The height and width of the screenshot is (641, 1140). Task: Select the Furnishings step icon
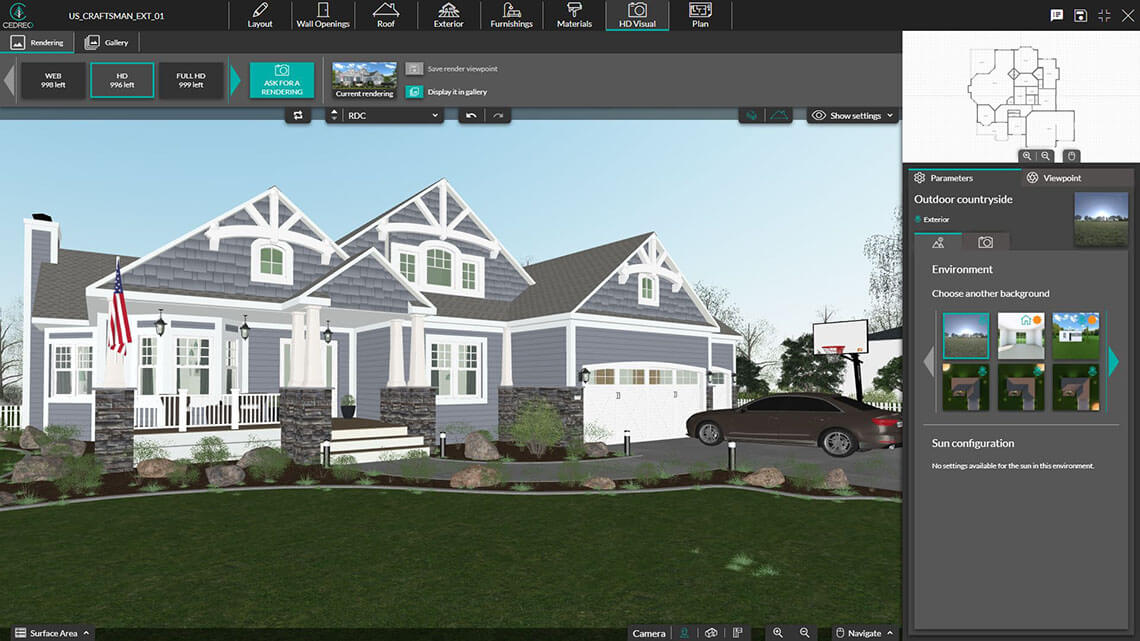511,15
